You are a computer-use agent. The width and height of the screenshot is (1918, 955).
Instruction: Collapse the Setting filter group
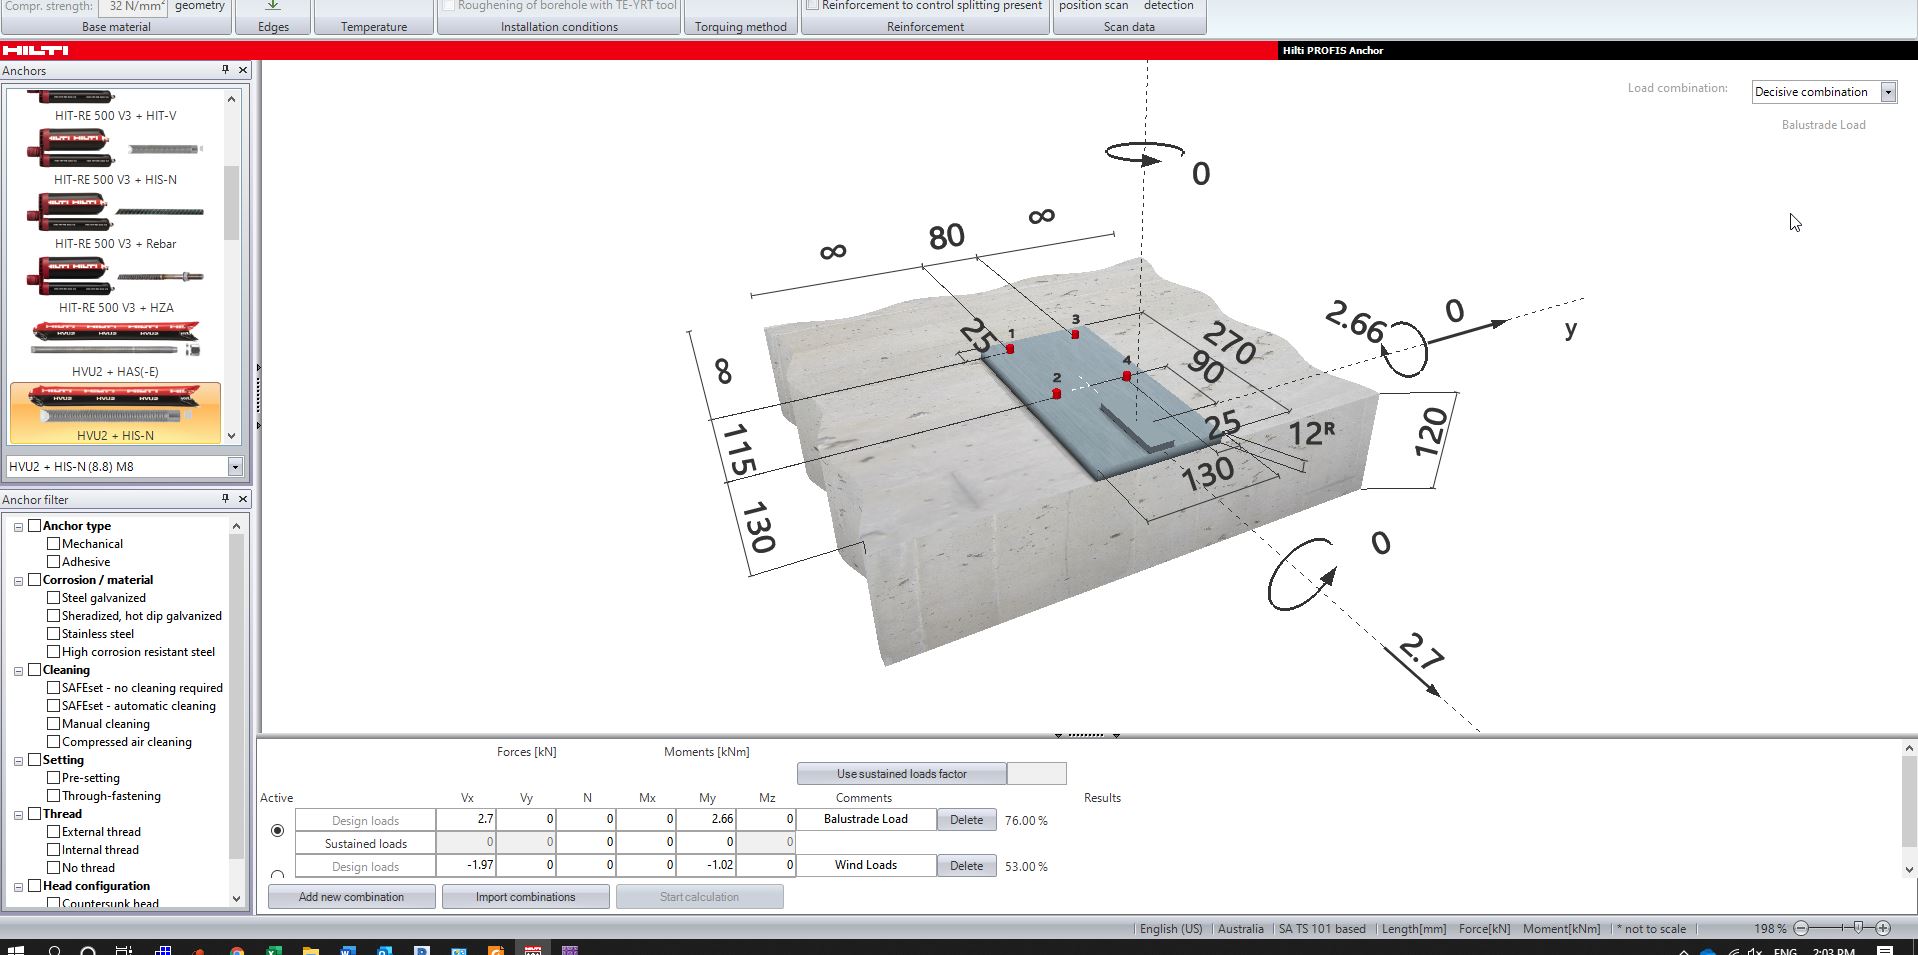18,760
